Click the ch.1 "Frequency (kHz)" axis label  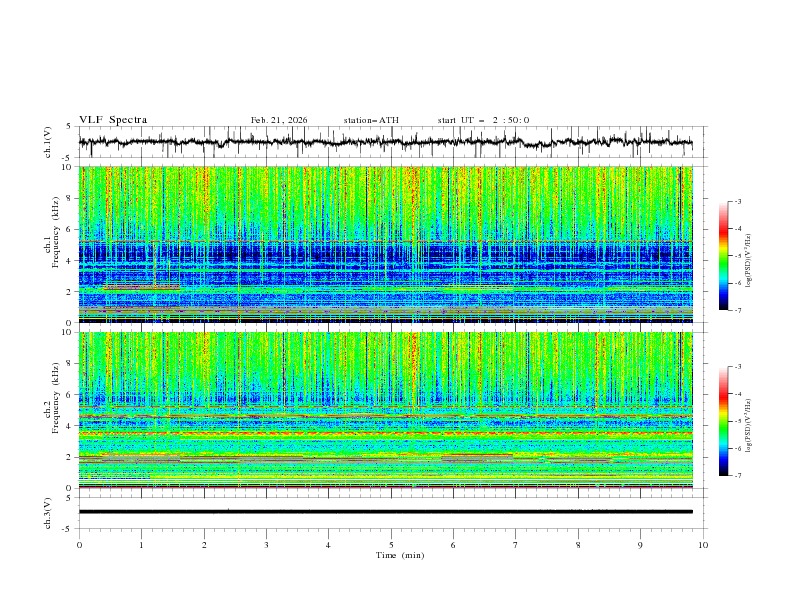(x=56, y=230)
